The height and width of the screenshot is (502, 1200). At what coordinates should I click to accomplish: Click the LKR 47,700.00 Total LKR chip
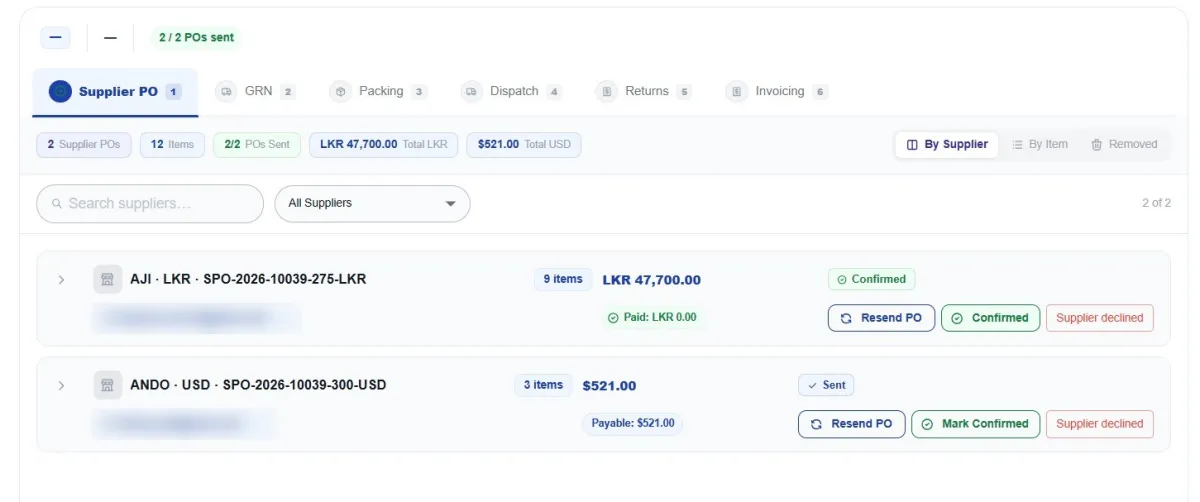tap(384, 145)
